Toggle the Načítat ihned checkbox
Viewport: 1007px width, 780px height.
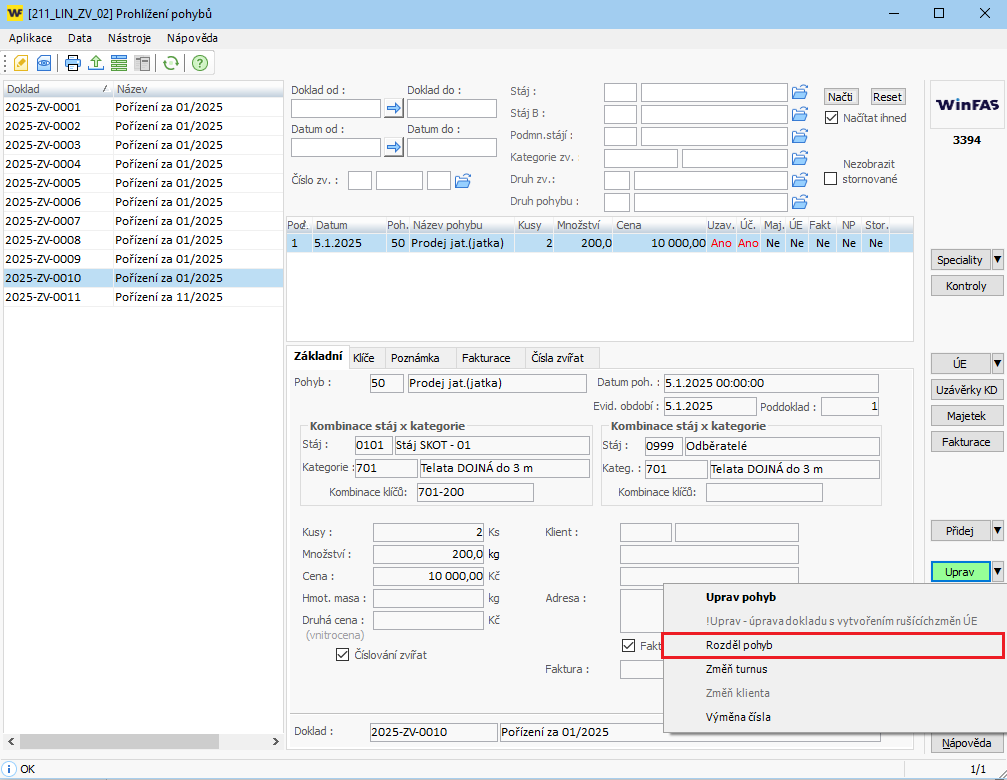click(x=830, y=118)
